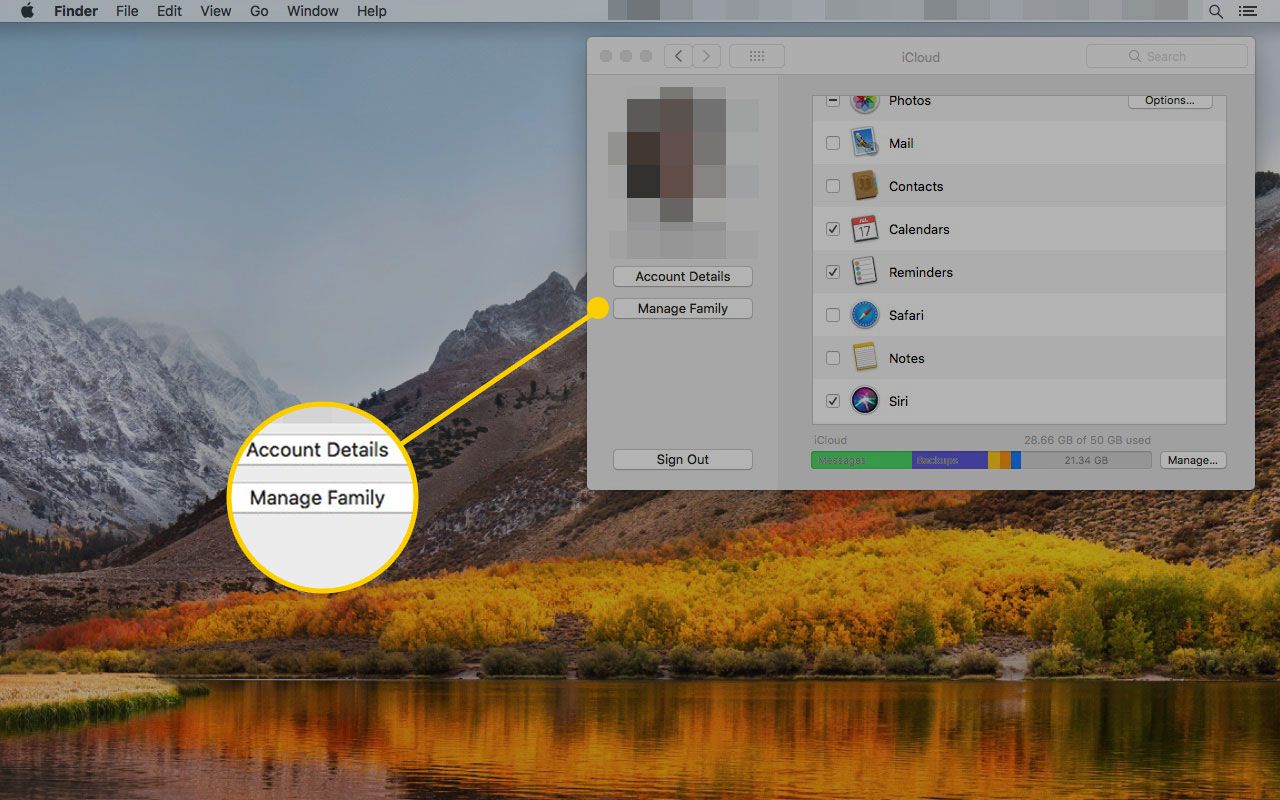Click the Search field in iCloud window
The width and height of the screenshot is (1280, 800).
point(1167,56)
